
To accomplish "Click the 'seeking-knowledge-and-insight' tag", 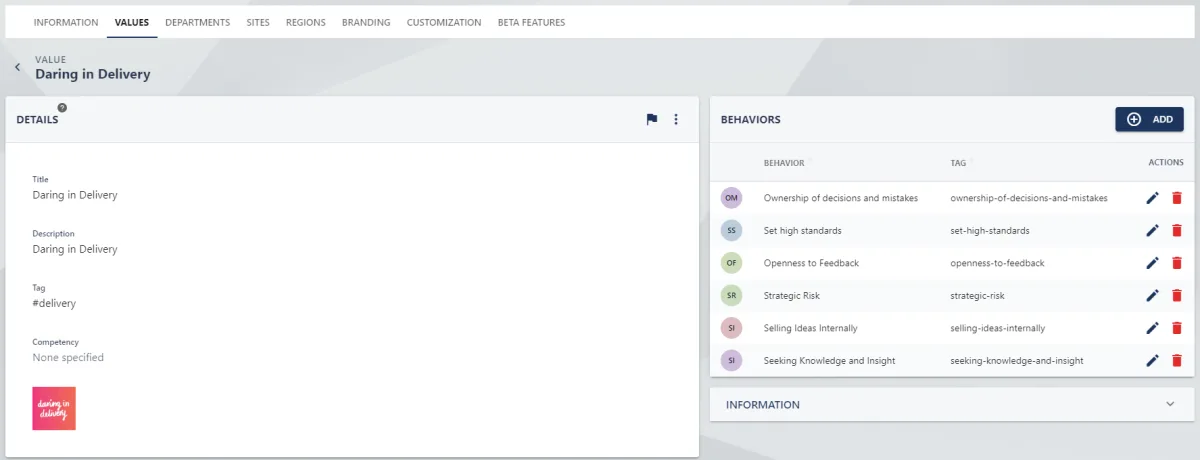I will (x=1017, y=360).
